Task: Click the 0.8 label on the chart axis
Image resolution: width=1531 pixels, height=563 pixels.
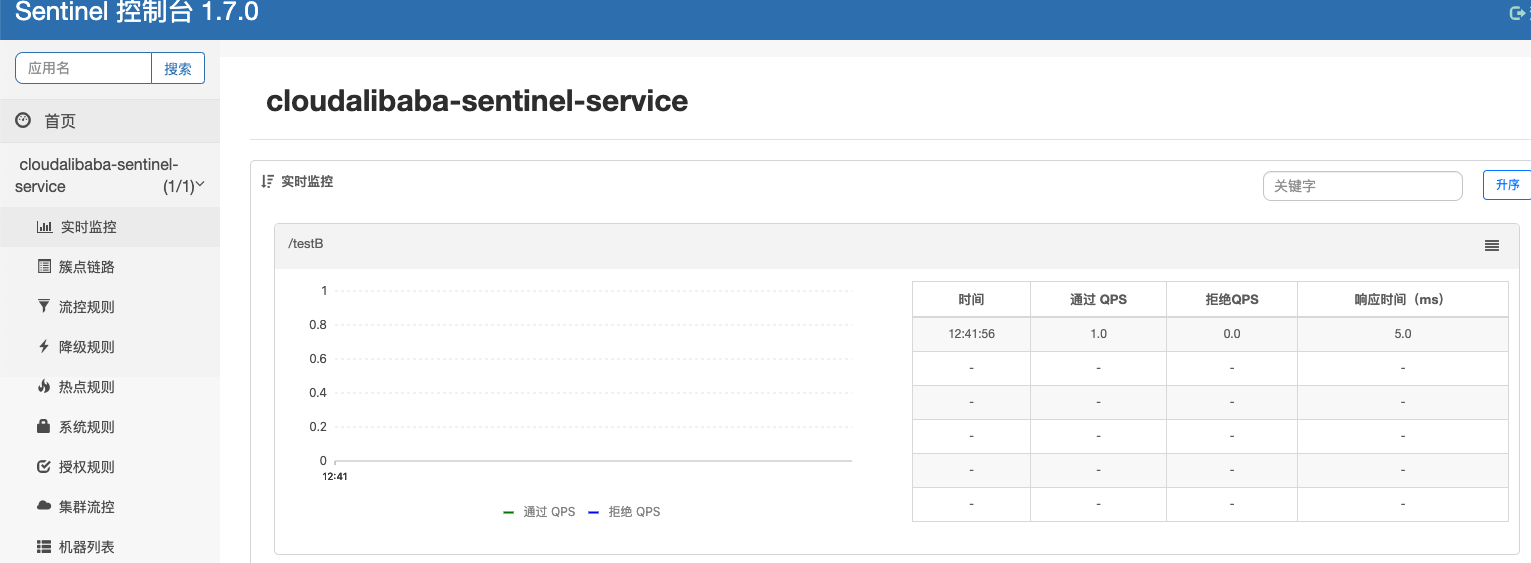Action: [318, 325]
